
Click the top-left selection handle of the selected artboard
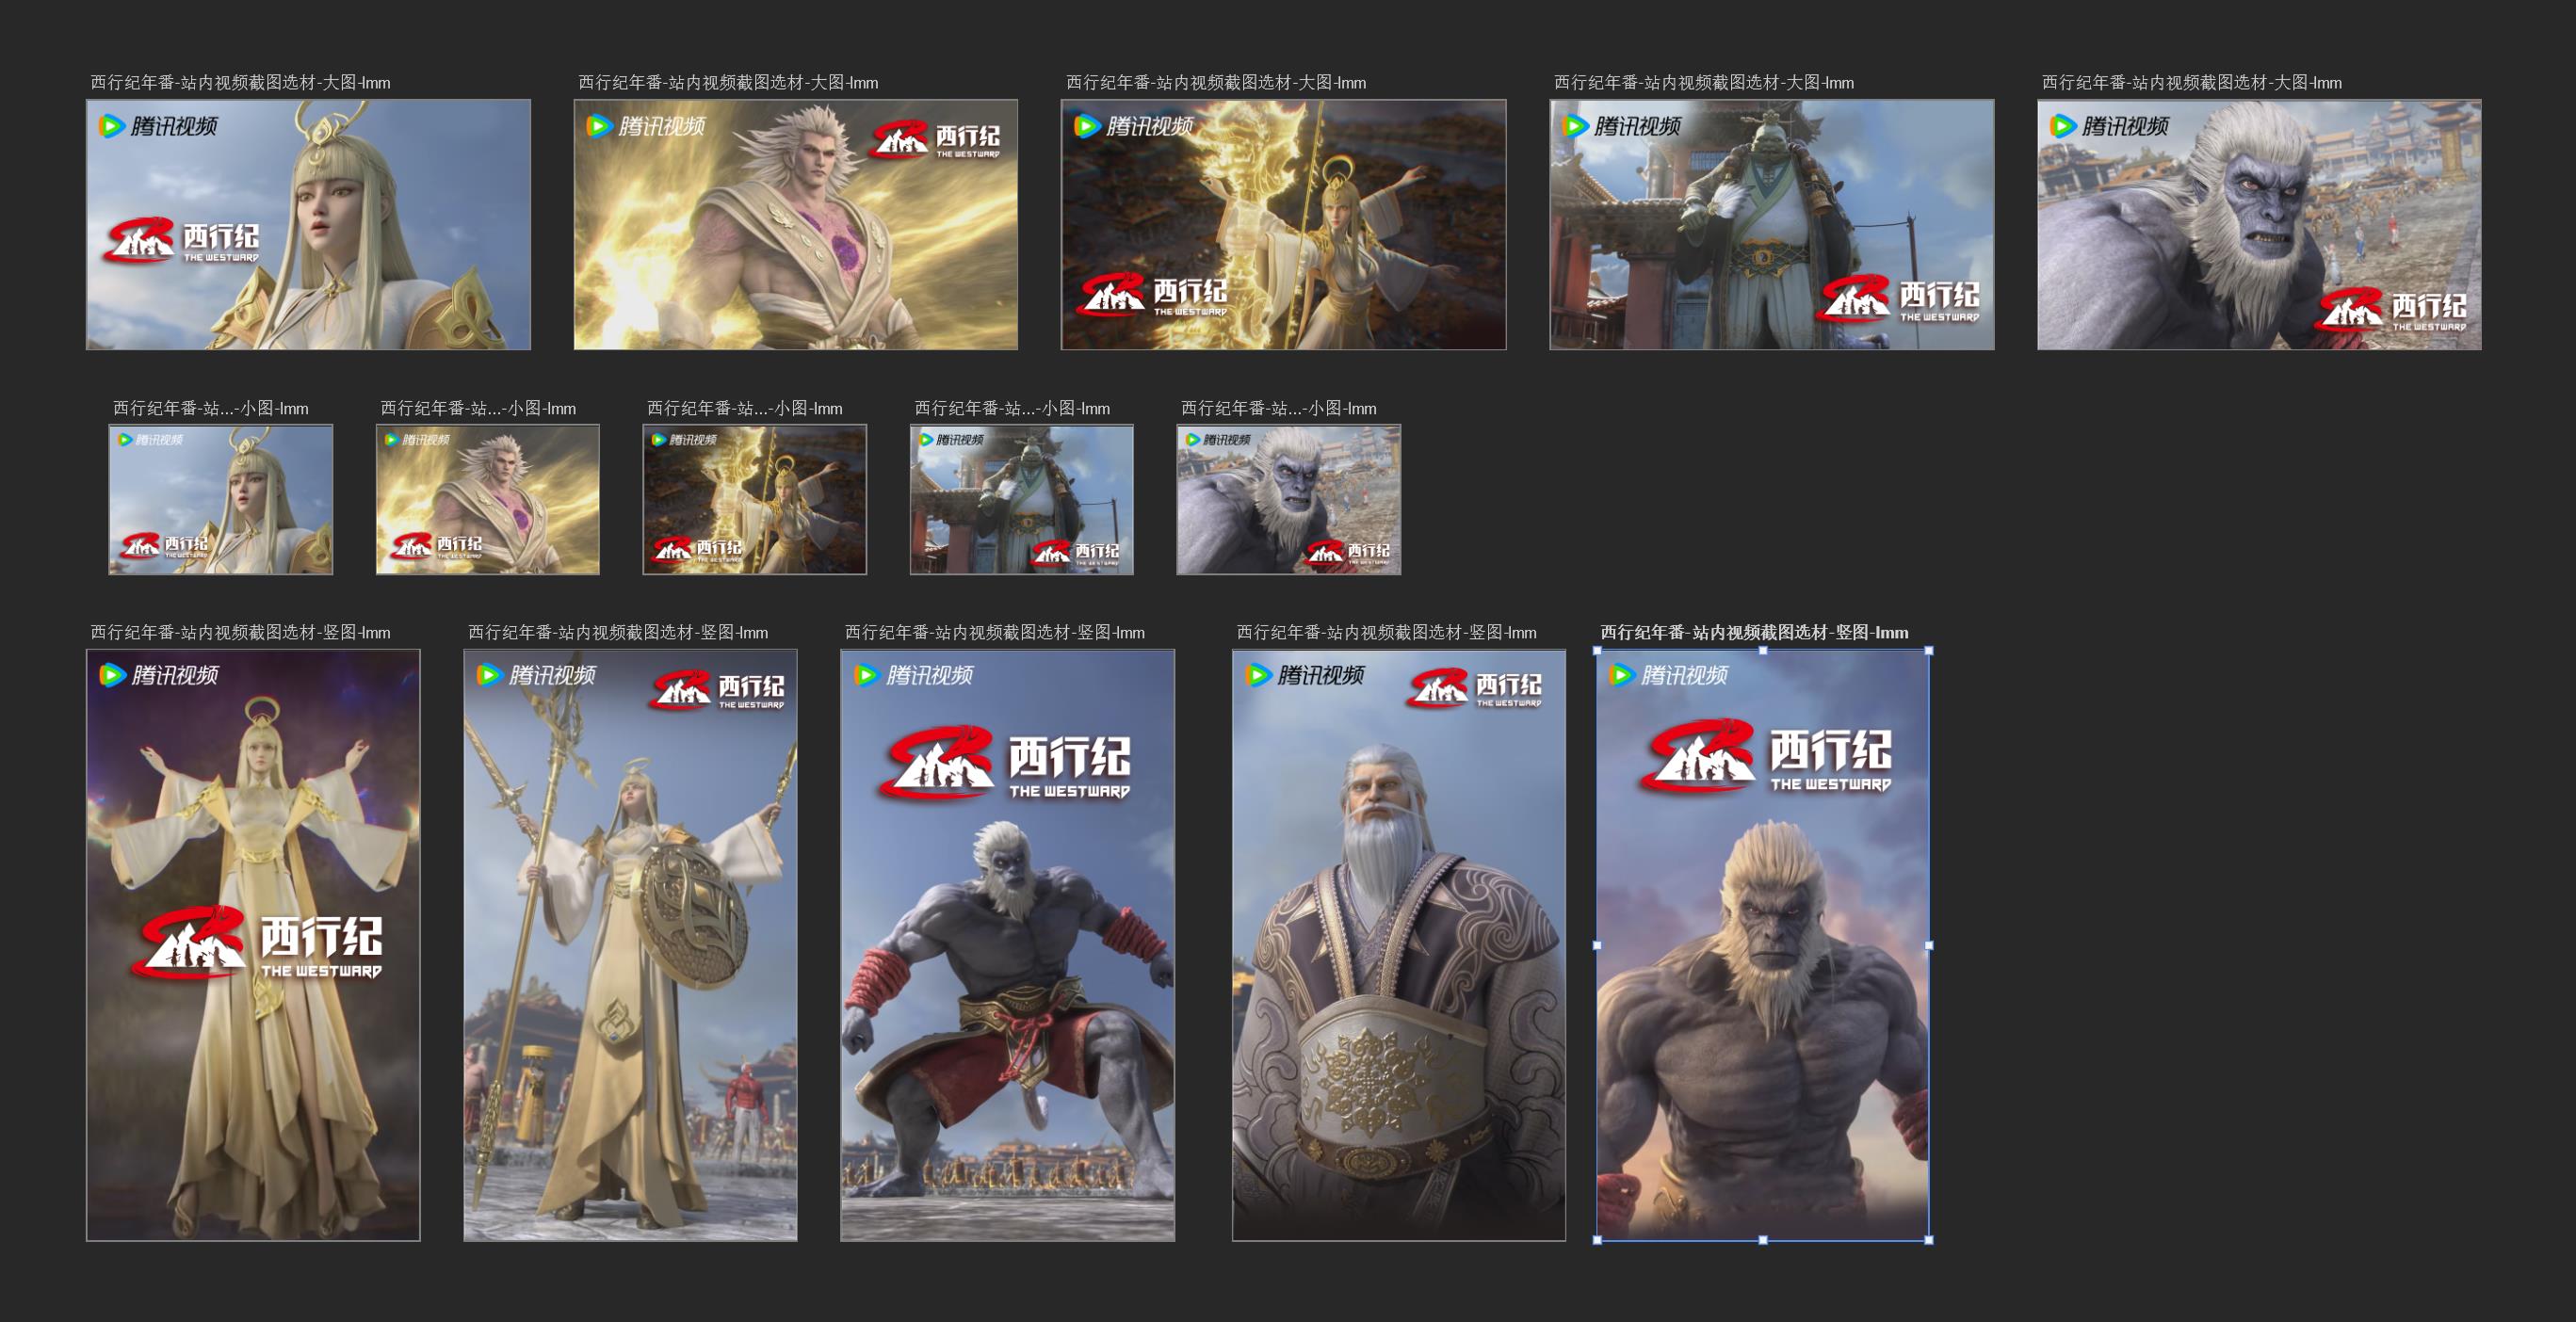pos(1597,651)
